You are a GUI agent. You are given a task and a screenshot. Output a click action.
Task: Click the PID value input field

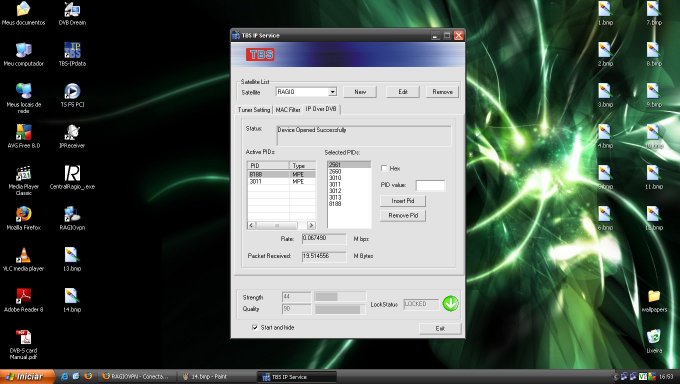tap(430, 185)
